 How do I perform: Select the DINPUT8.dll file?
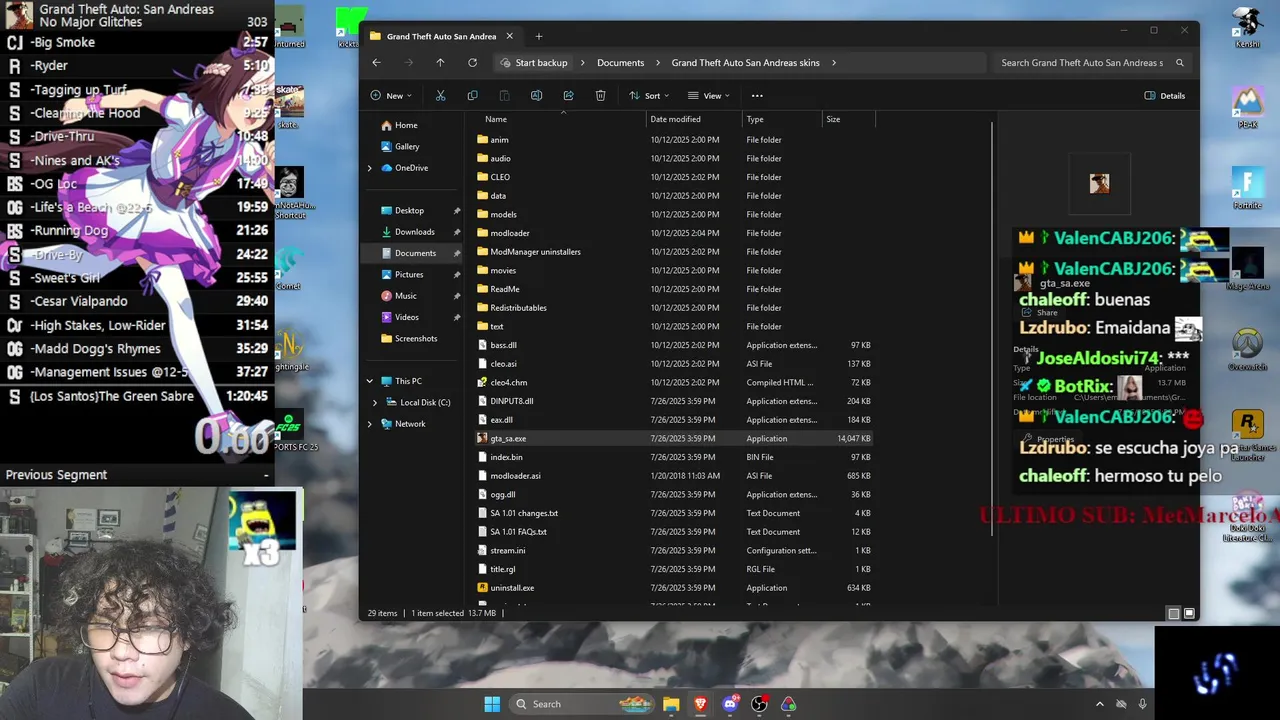pyautogui.click(x=511, y=401)
